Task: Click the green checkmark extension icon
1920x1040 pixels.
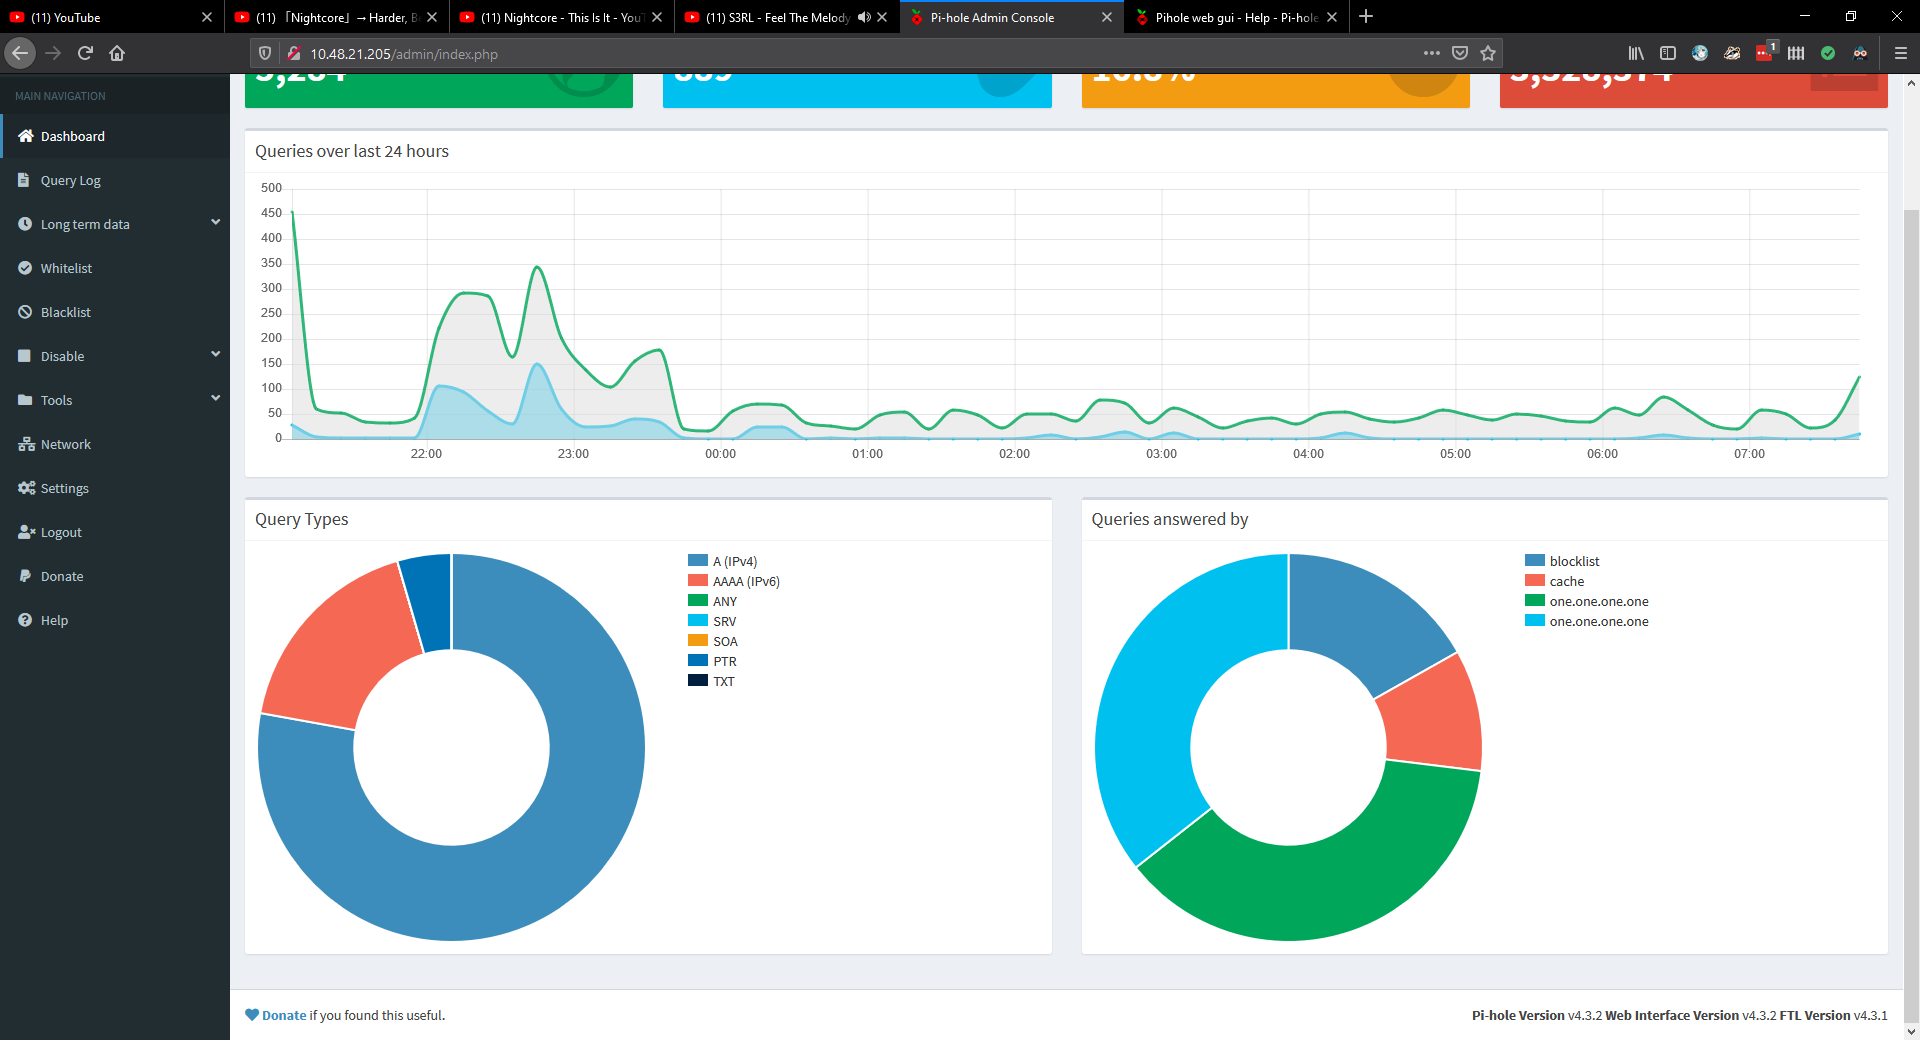Action: [x=1828, y=53]
